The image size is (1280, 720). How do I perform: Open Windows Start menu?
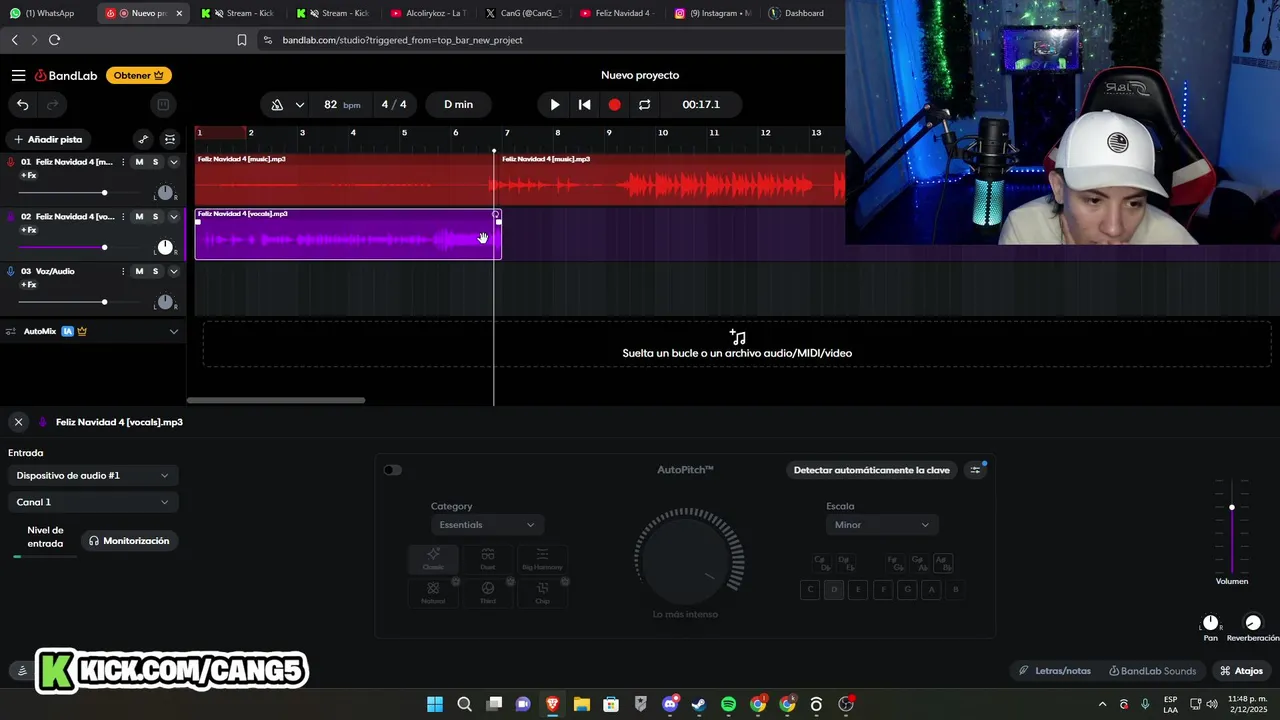point(435,704)
